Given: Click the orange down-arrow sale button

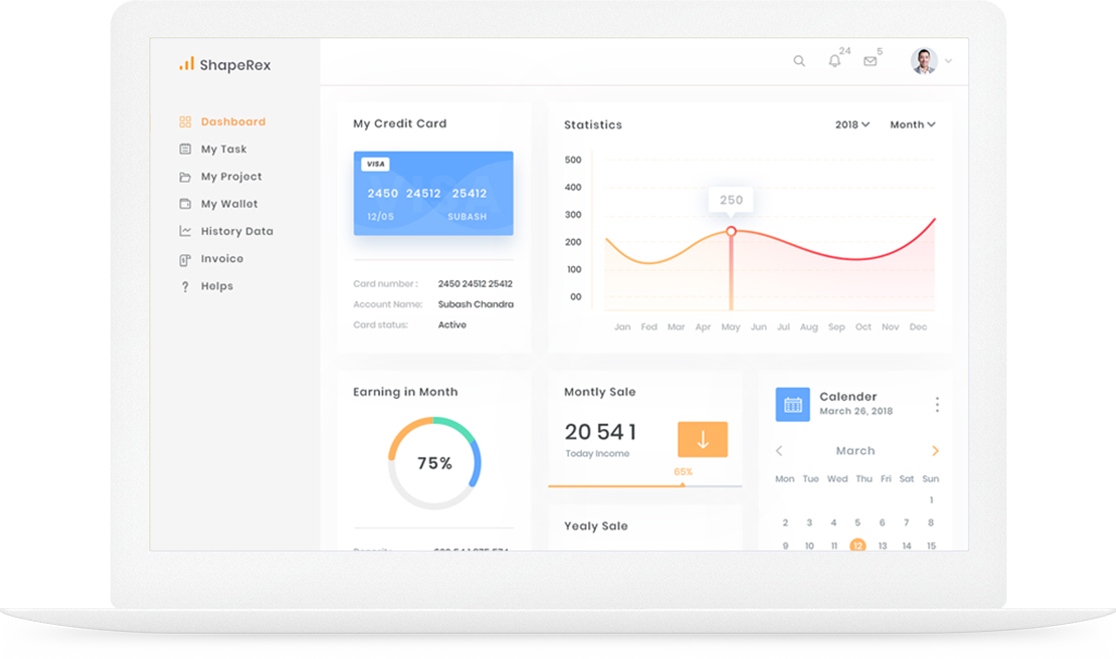Looking at the screenshot, I should pos(702,439).
